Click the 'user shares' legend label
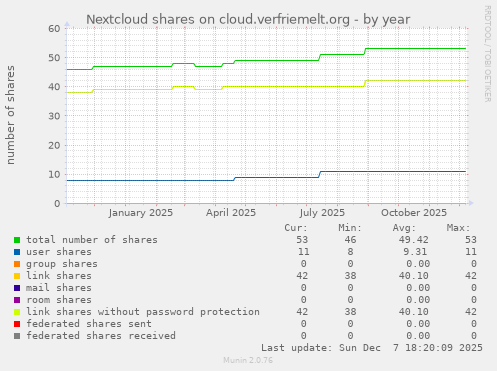 coord(59,252)
